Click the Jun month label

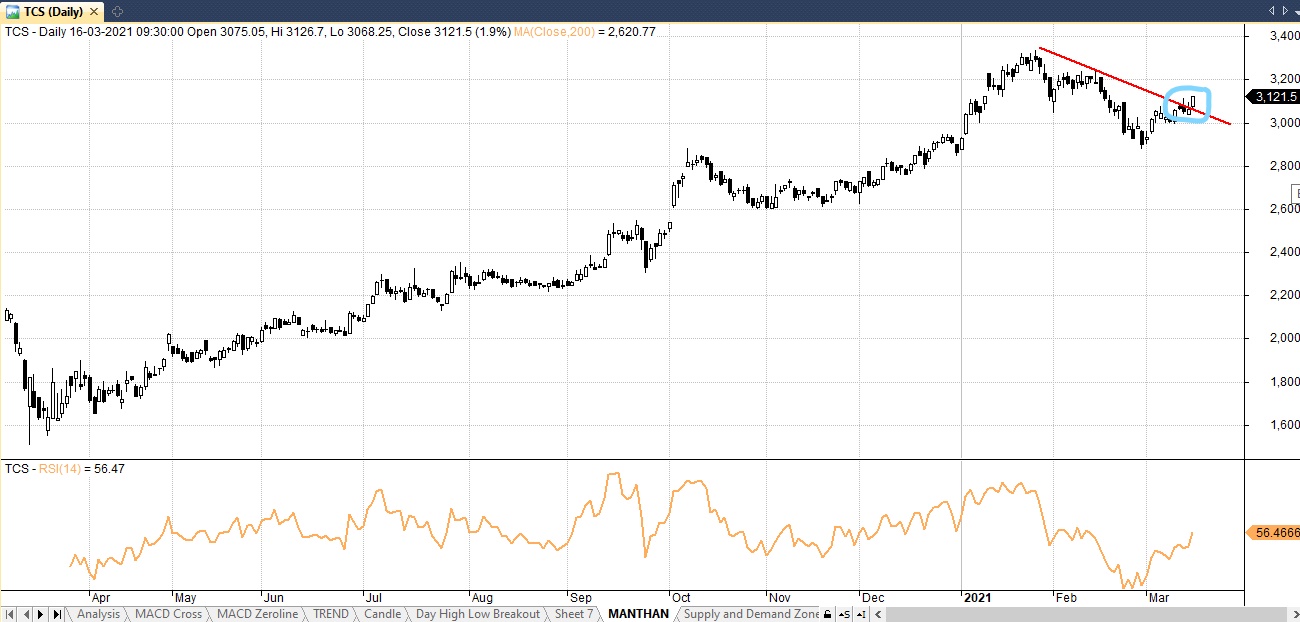tap(275, 596)
